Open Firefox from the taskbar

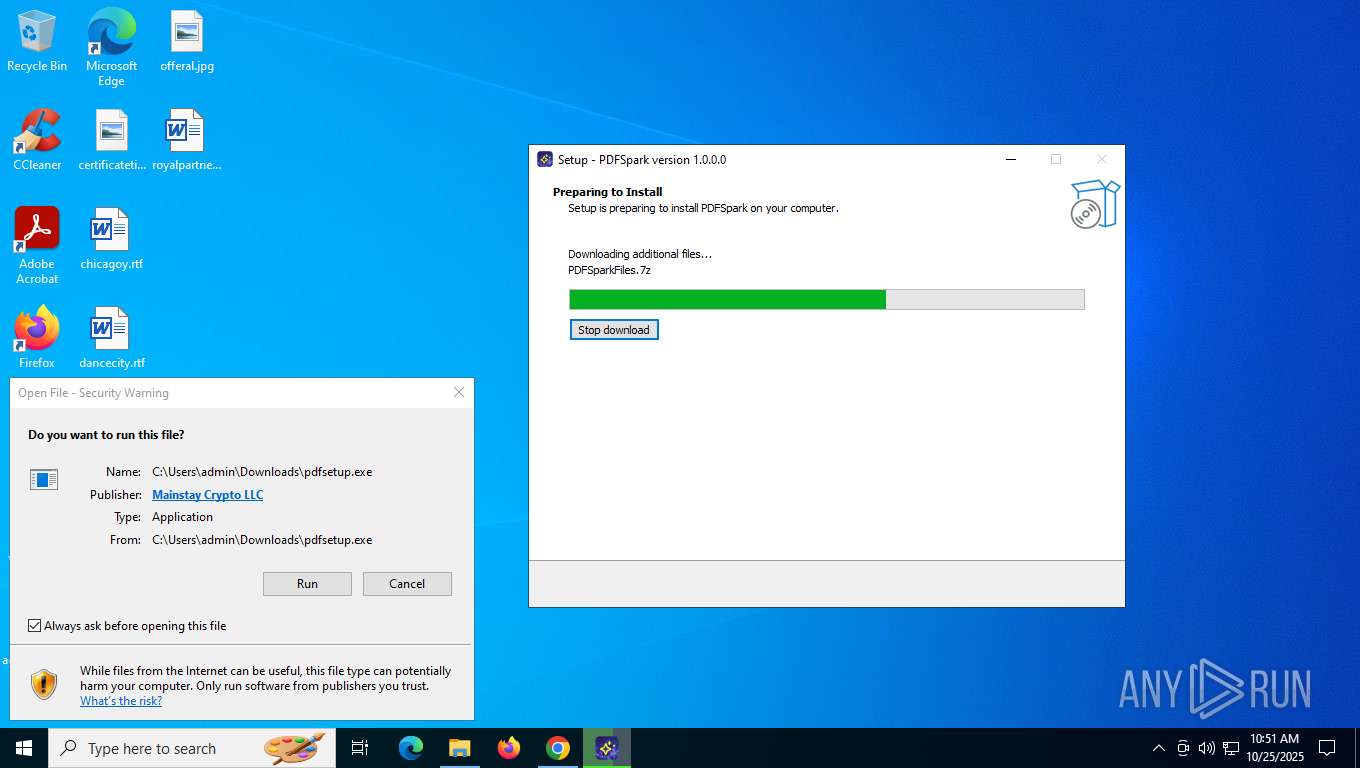pos(509,748)
